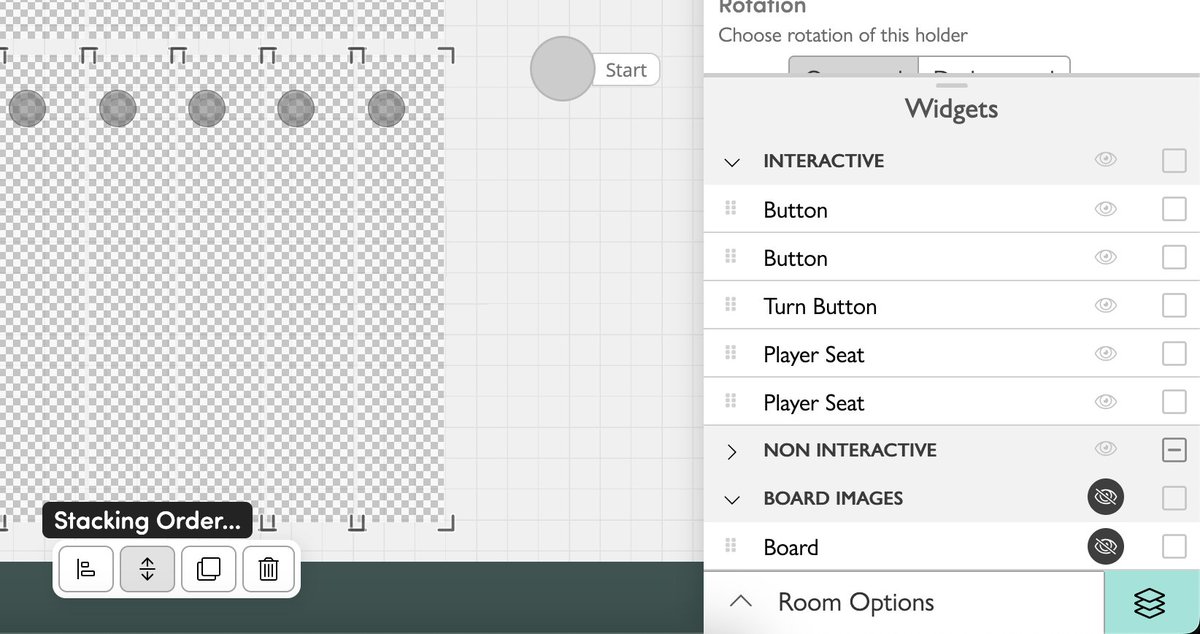Viewport: 1200px width, 634px height.
Task: Collapse the INTERACTIVE group
Action: tap(732, 161)
